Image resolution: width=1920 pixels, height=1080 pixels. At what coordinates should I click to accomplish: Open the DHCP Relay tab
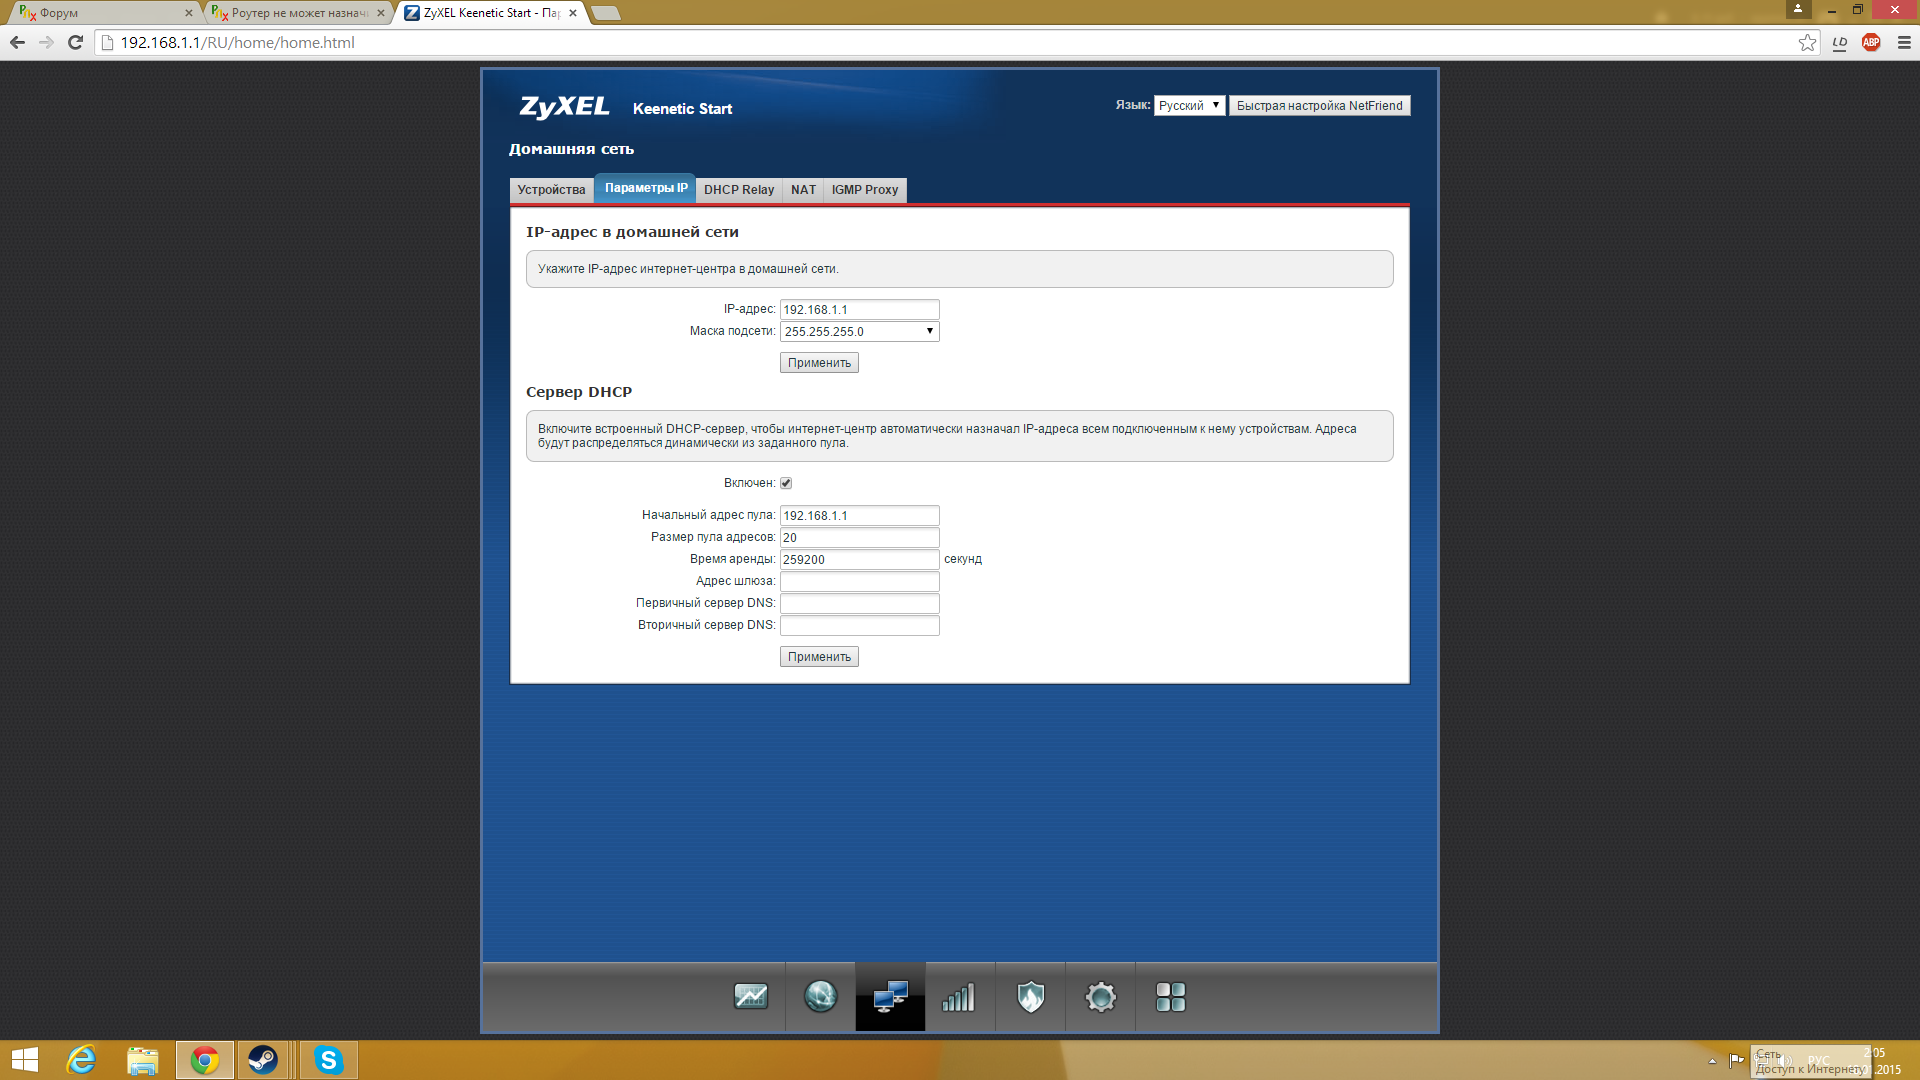pos(739,190)
